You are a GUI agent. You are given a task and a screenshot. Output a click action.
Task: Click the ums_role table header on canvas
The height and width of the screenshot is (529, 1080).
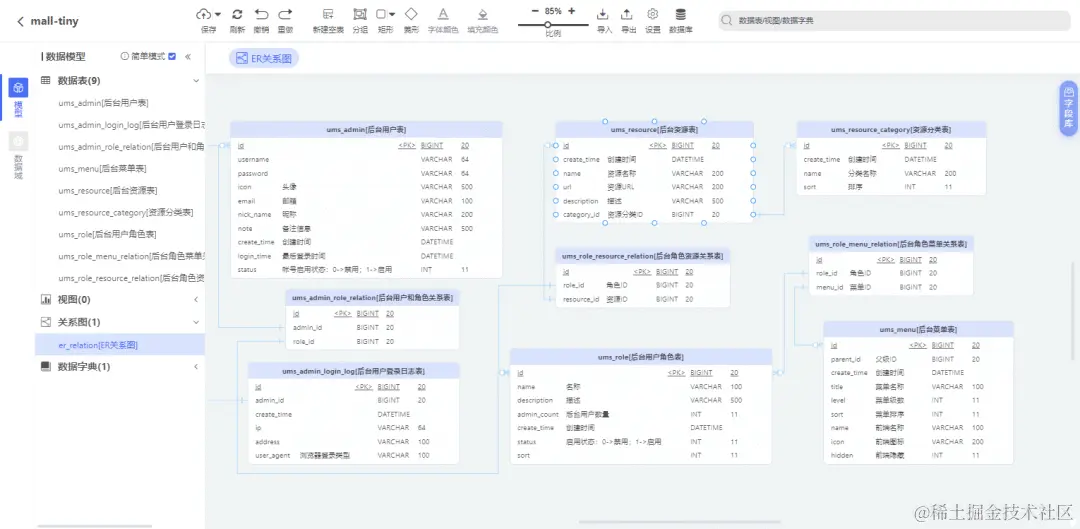641,357
